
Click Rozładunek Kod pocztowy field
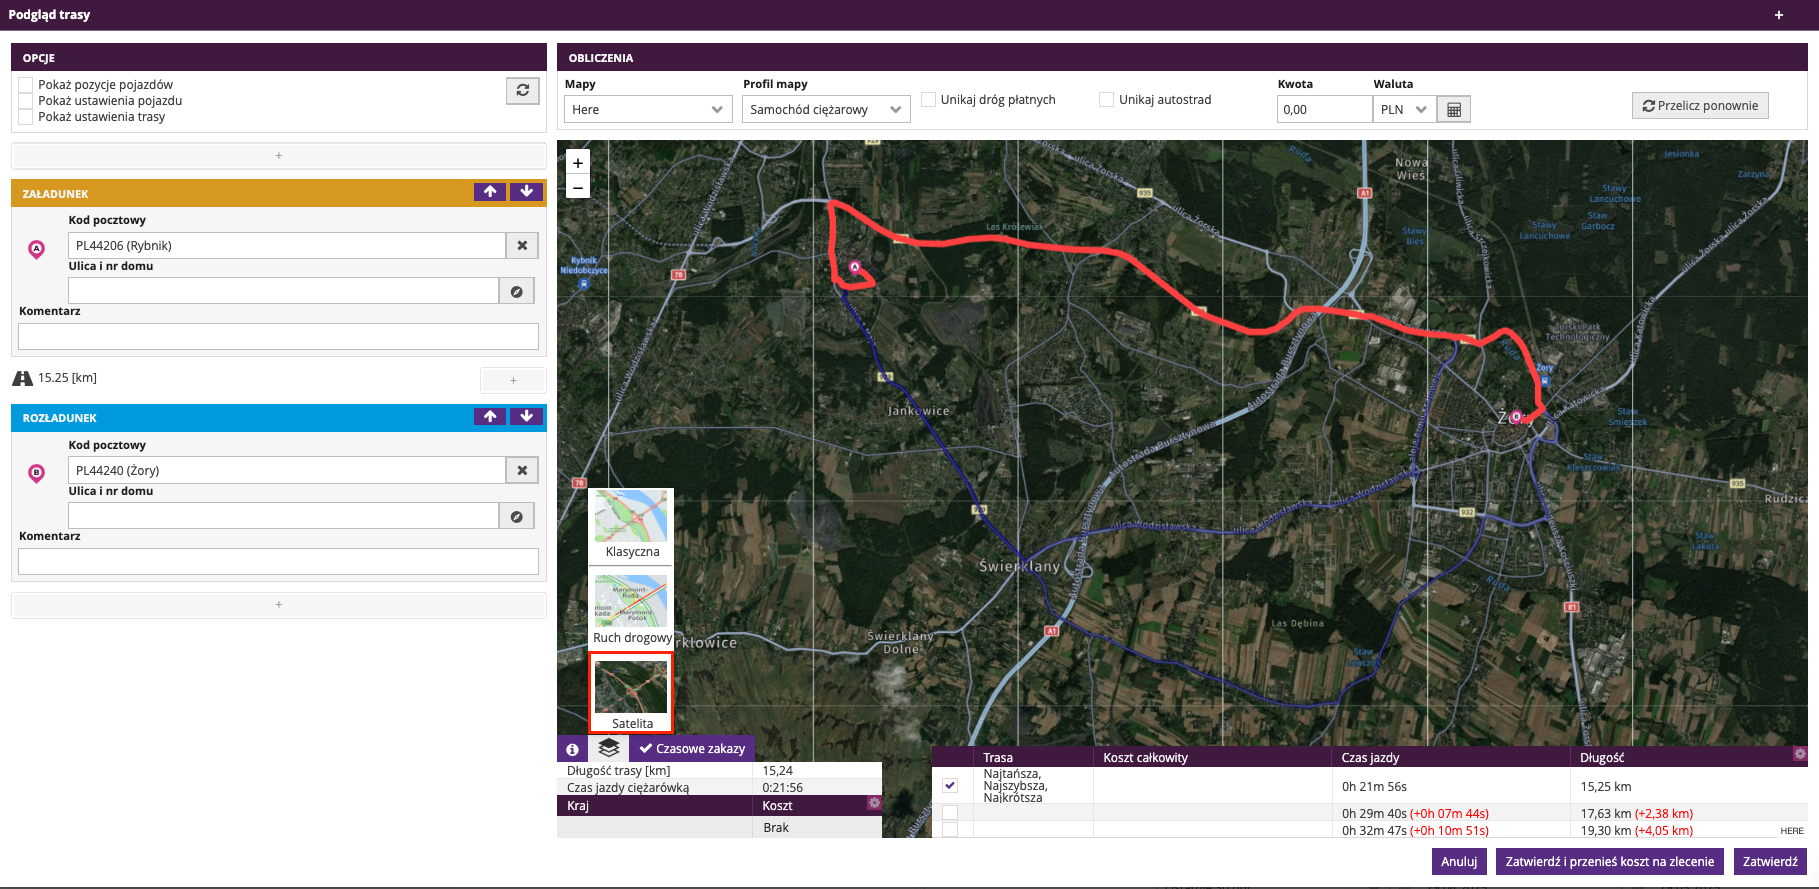tap(286, 470)
